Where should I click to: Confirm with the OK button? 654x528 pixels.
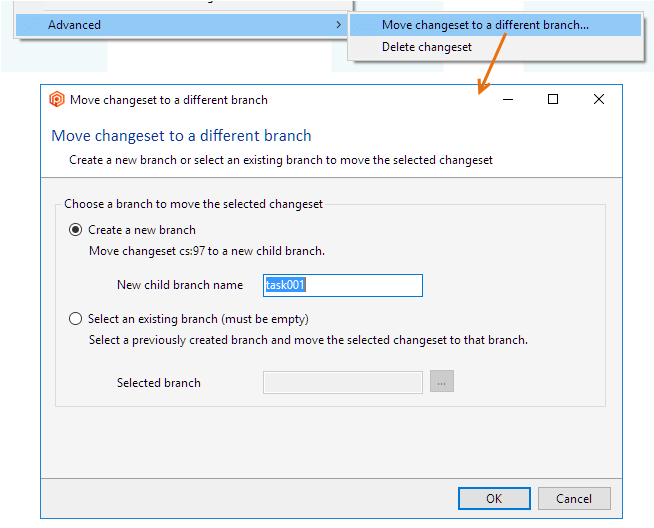tap(494, 498)
